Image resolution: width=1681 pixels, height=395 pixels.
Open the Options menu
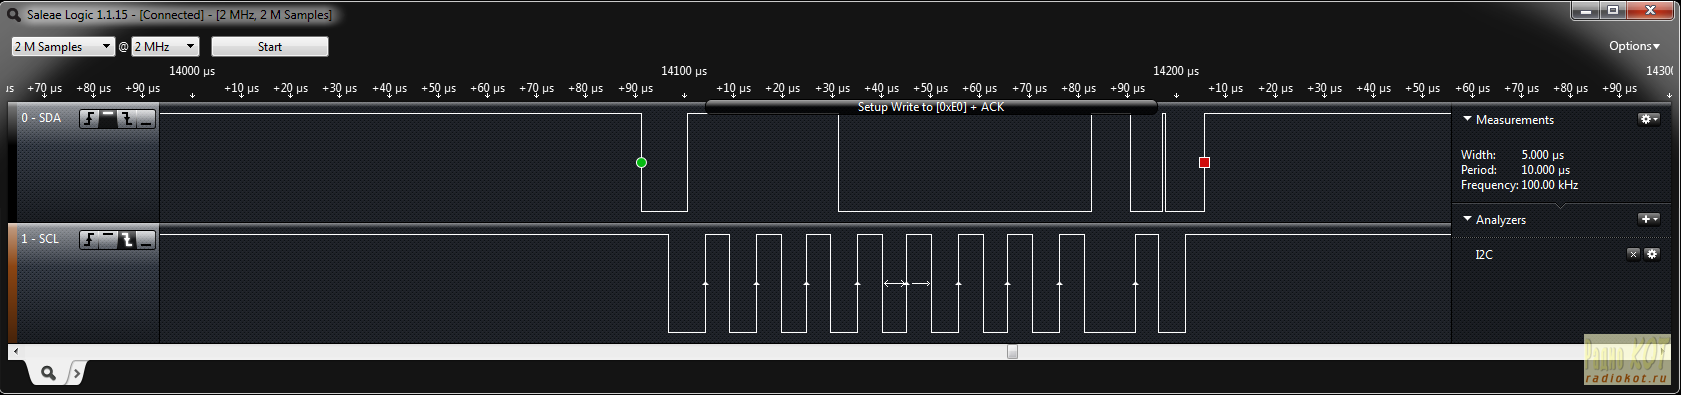pyautogui.click(x=1634, y=46)
